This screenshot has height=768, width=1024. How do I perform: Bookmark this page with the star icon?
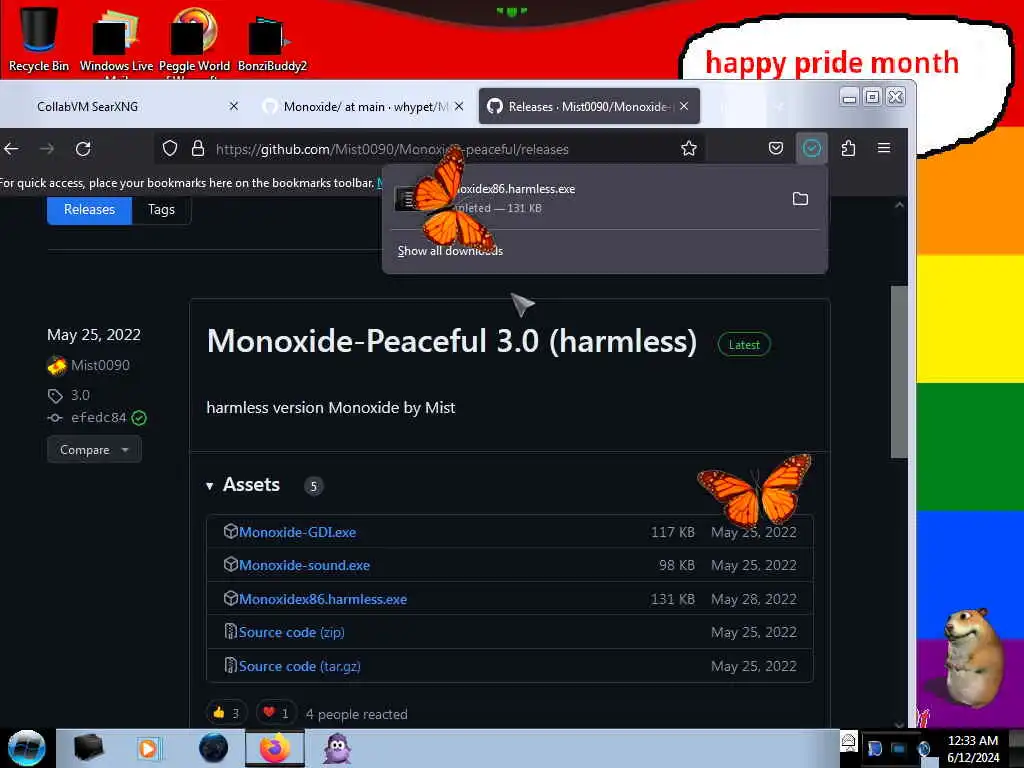pyautogui.click(x=688, y=149)
